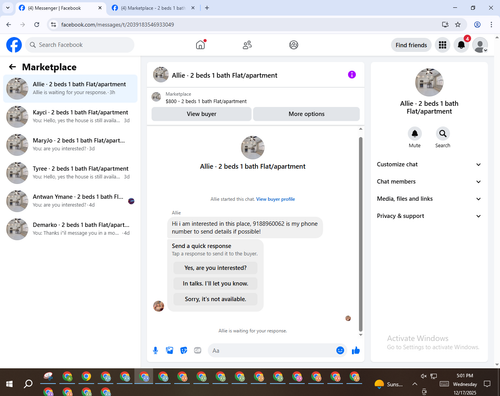The width and height of the screenshot is (500, 396).
Task: Open the Facebook menu grid icon
Action: coord(442,45)
